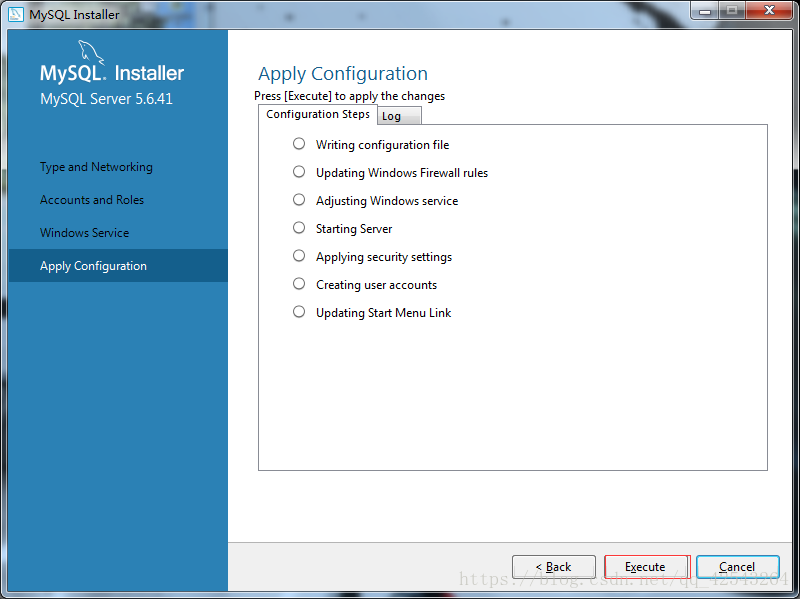
Task: Click the MySQL Installer title bar icon
Action: (x=16, y=14)
